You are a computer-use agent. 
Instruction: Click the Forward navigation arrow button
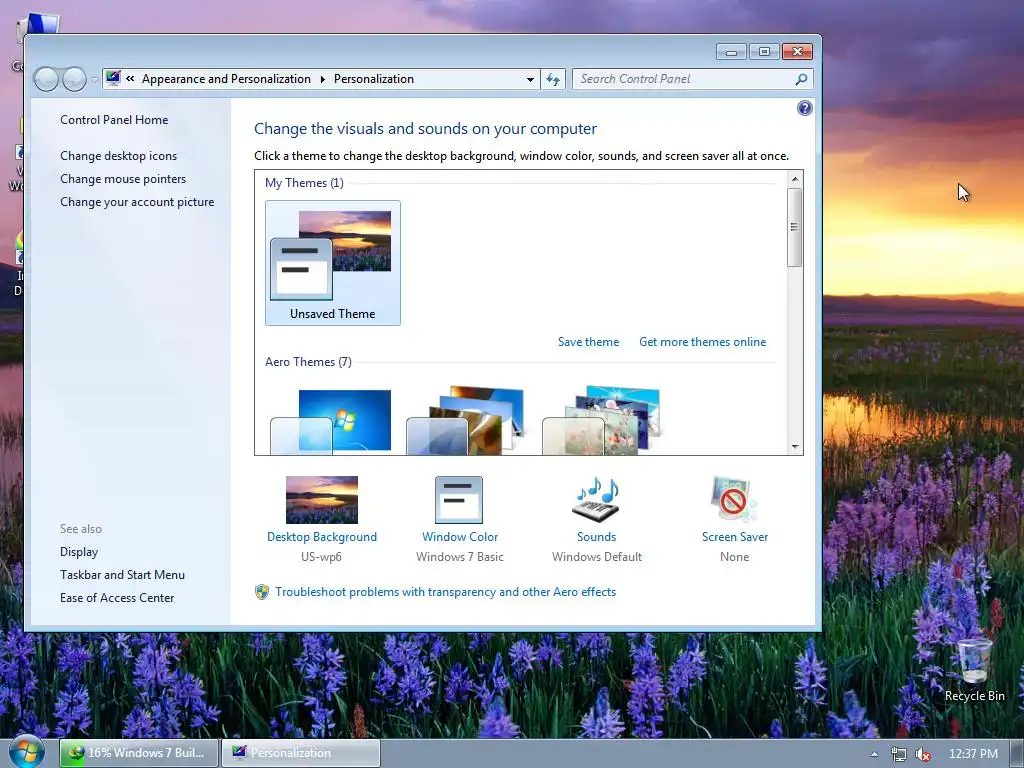click(74, 79)
